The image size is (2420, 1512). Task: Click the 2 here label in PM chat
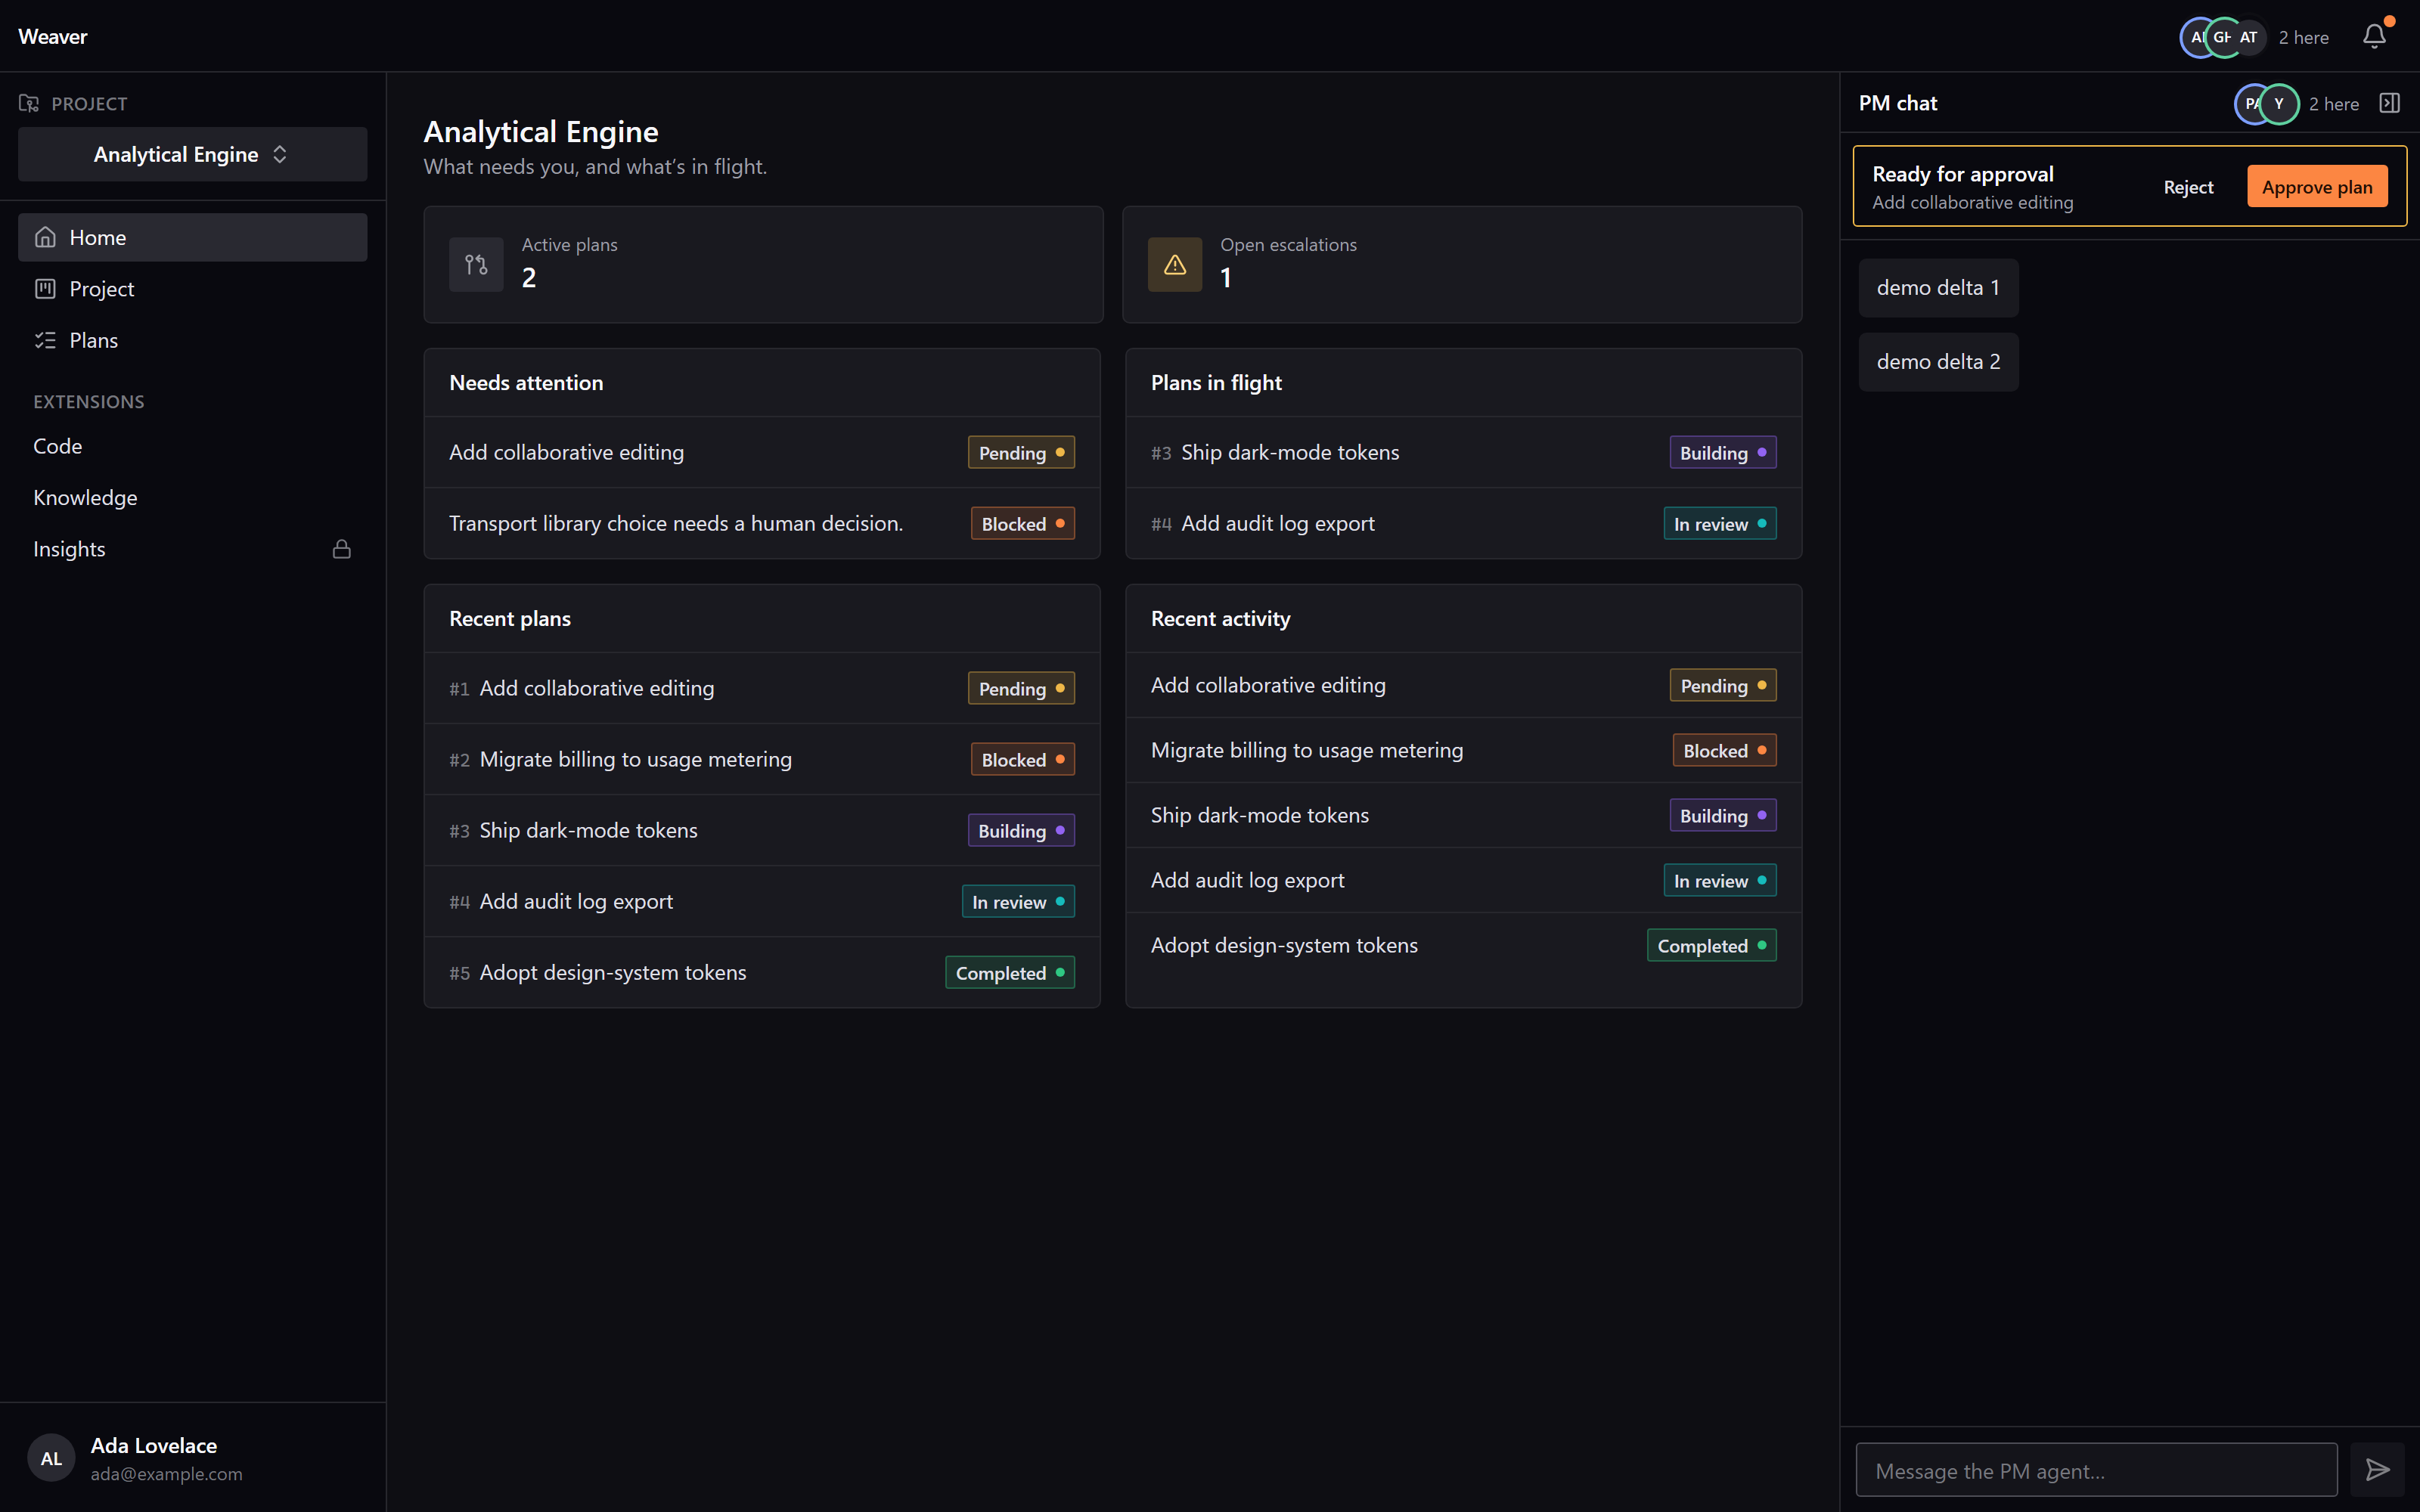2333,103
